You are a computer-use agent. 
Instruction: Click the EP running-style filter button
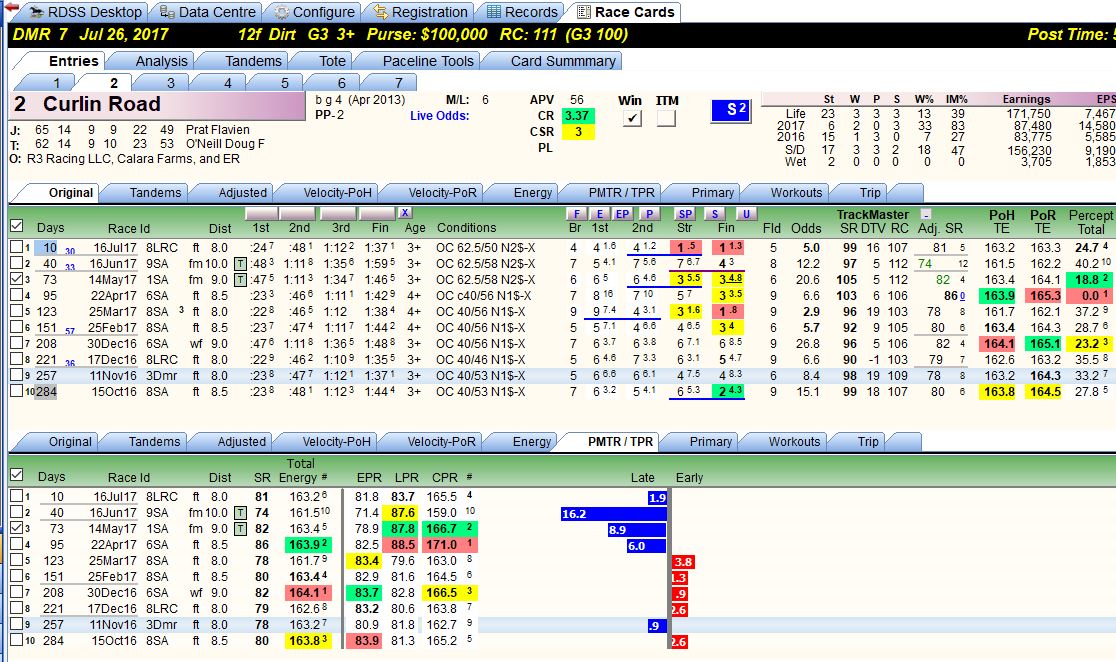coord(623,214)
